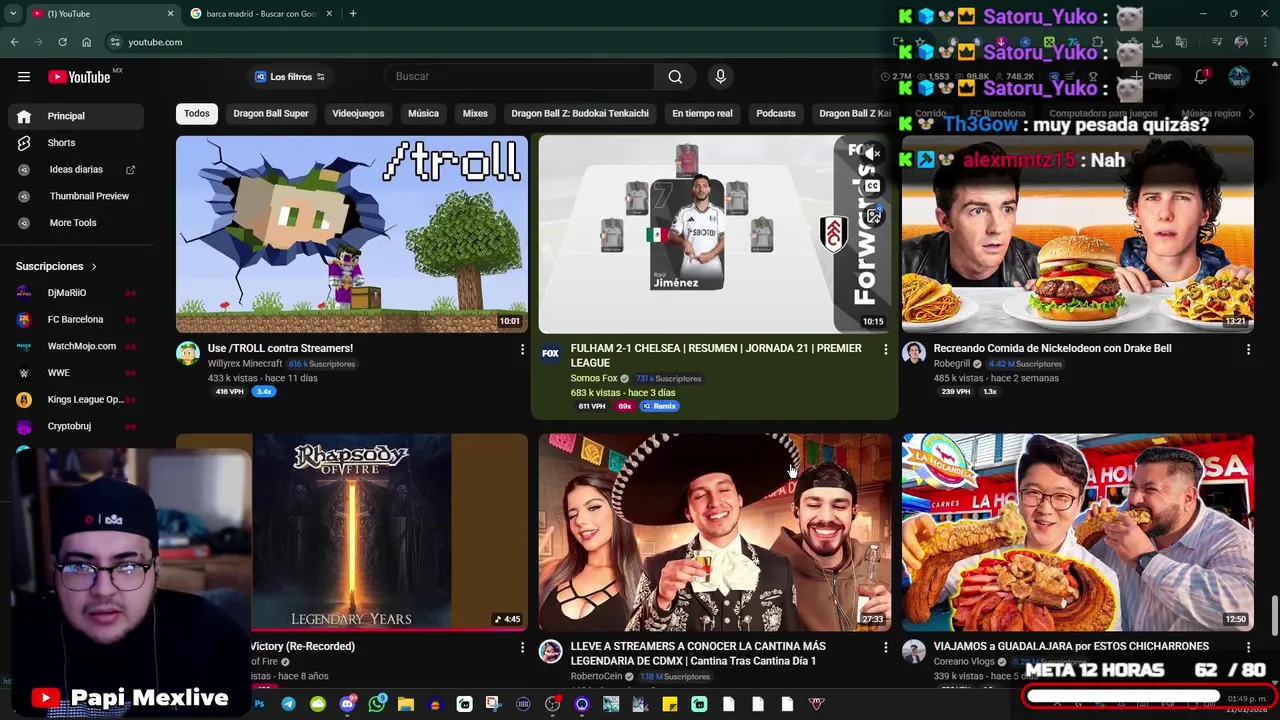Image resolution: width=1280 pixels, height=720 pixels.
Task: Open options menu for Victory (Re-Recorded)
Action: coord(521,647)
